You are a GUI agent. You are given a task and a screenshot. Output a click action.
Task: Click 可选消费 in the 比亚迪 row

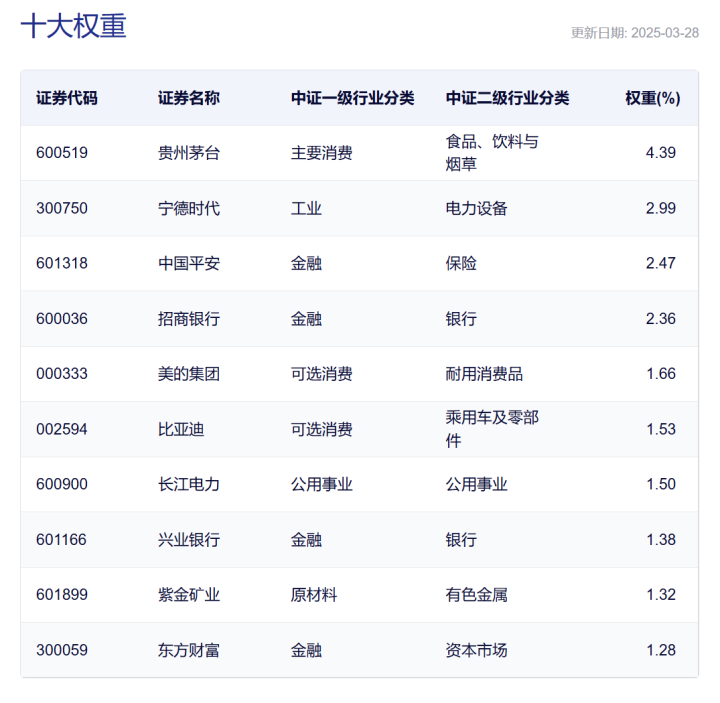click(x=321, y=429)
